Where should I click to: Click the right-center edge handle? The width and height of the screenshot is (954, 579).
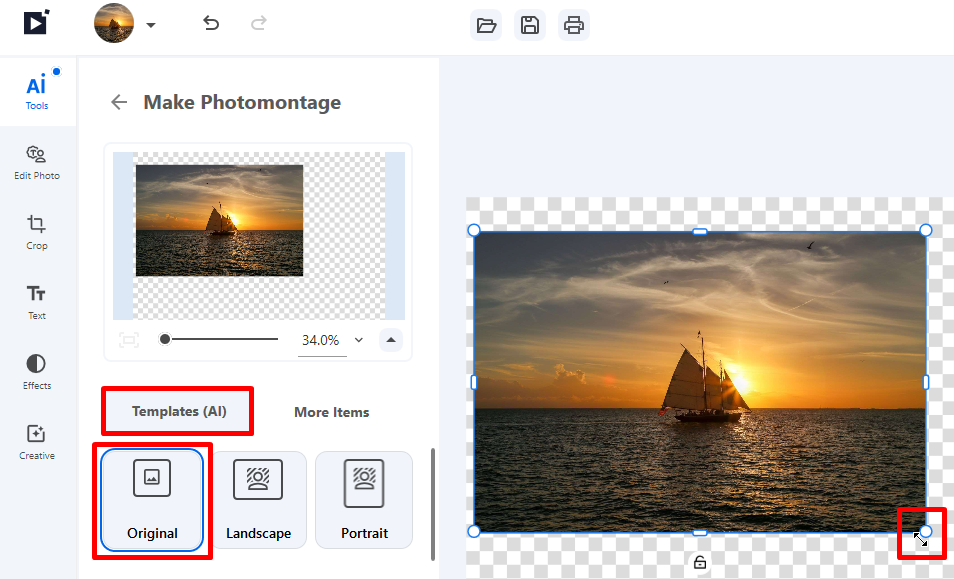(x=926, y=382)
